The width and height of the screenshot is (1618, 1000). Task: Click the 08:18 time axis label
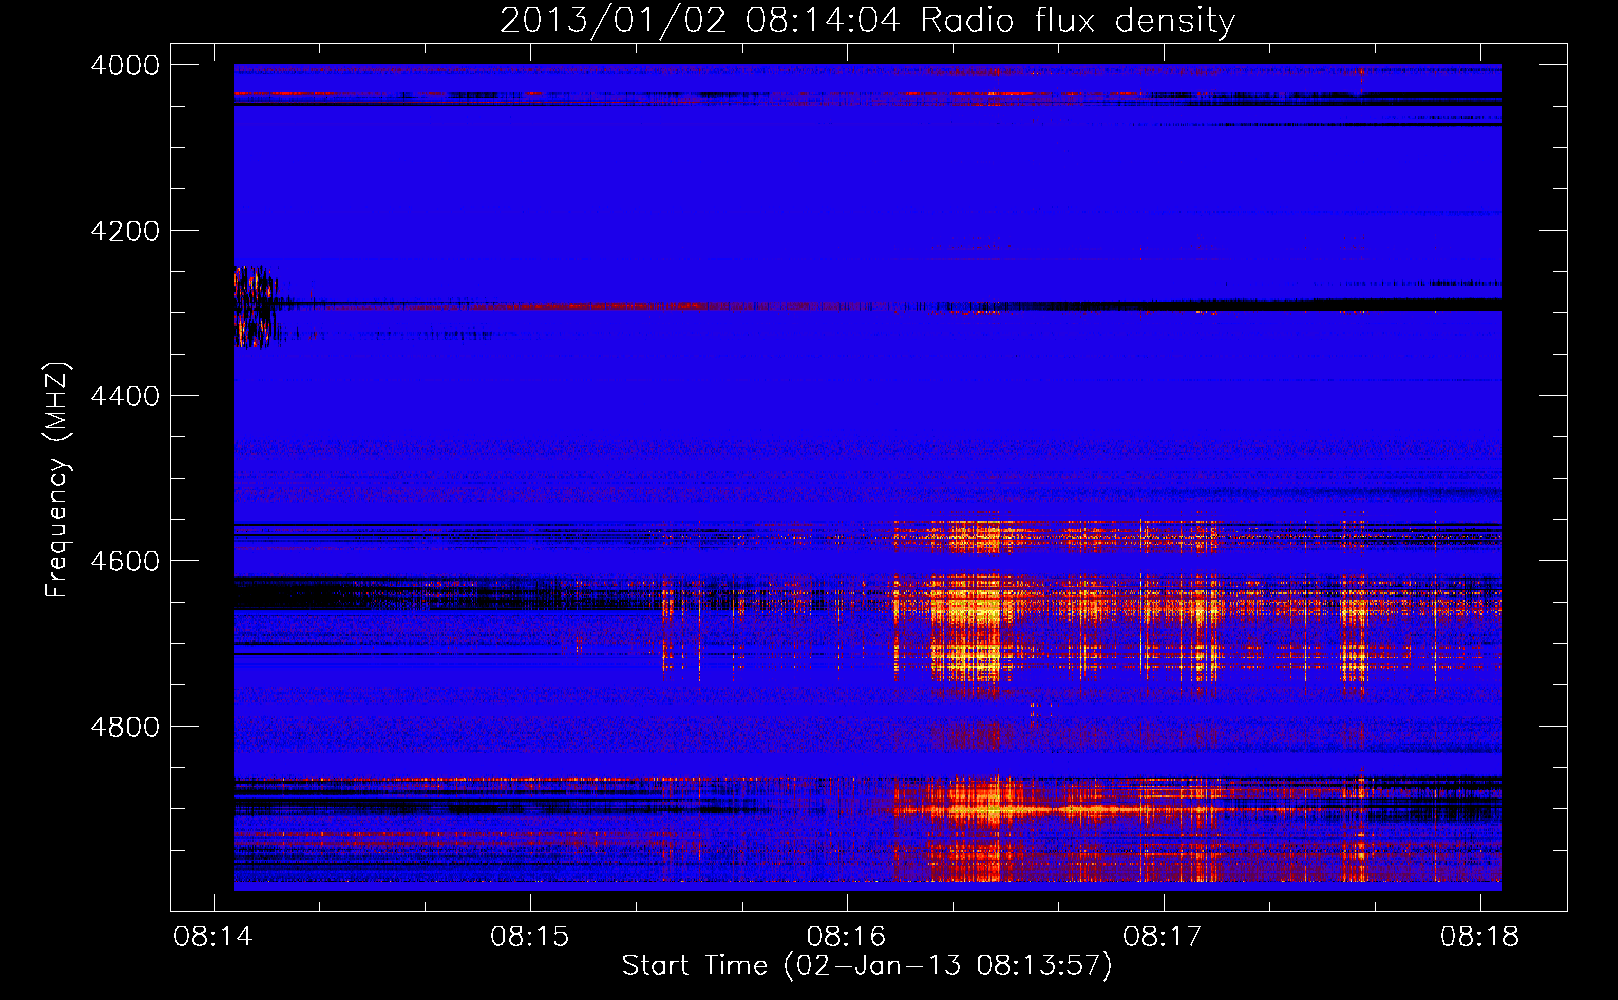pyautogui.click(x=1479, y=937)
